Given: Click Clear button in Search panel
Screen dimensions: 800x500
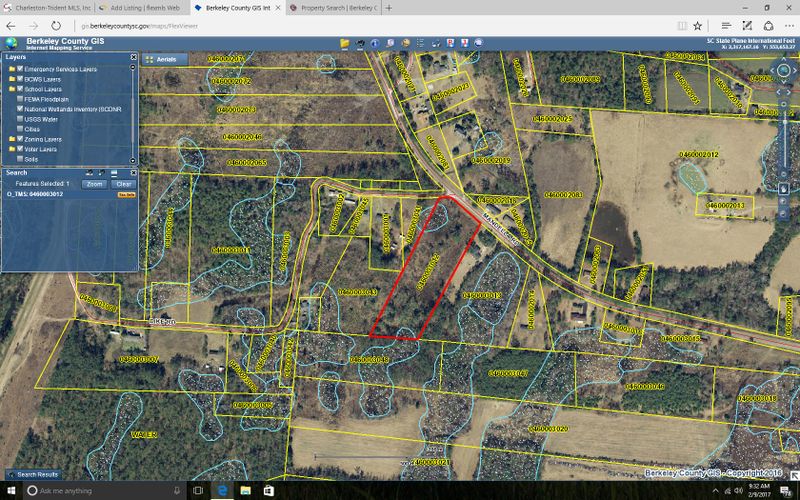Looking at the screenshot, I should coord(124,184).
